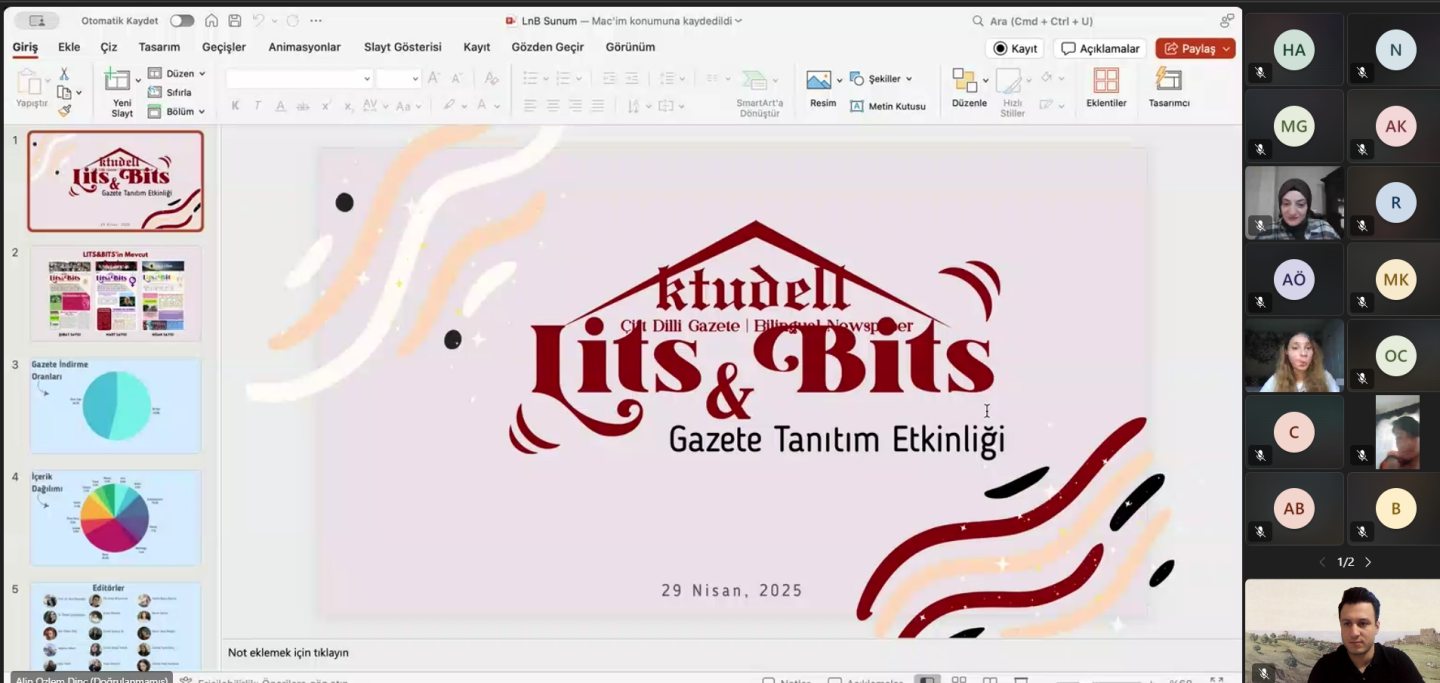1440x683 pixels.
Task: Click the home icon in title bar
Action: 211,21
